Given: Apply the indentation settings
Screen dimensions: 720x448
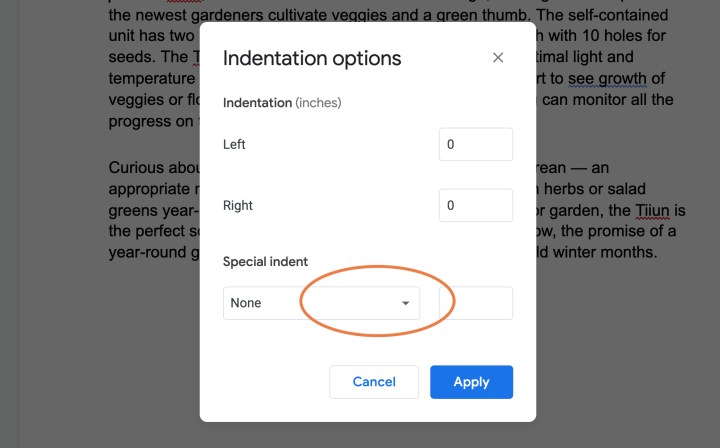Looking at the screenshot, I should pyautogui.click(x=471, y=381).
